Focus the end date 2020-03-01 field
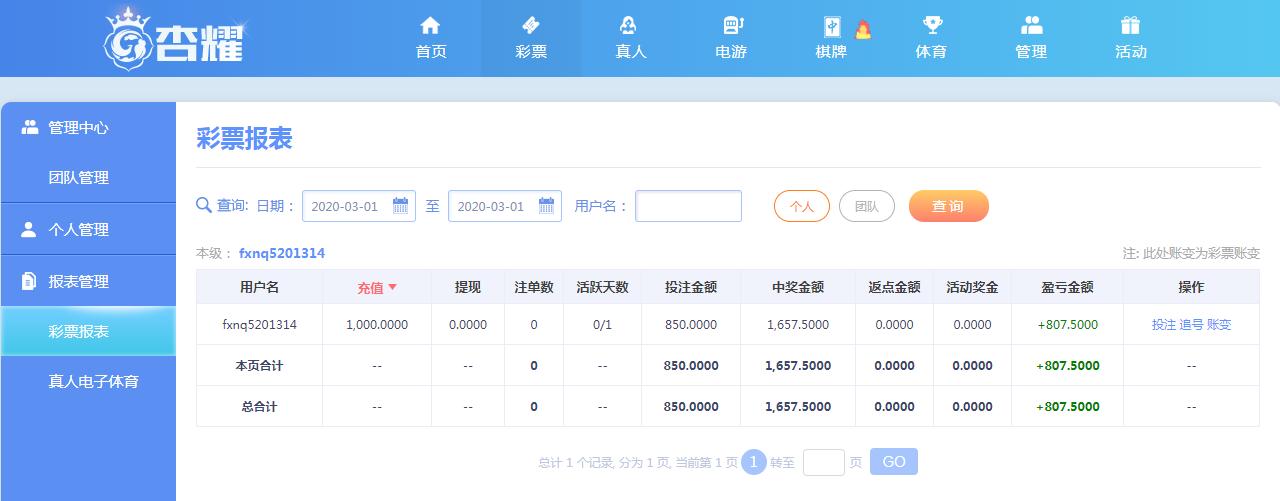 click(x=505, y=206)
